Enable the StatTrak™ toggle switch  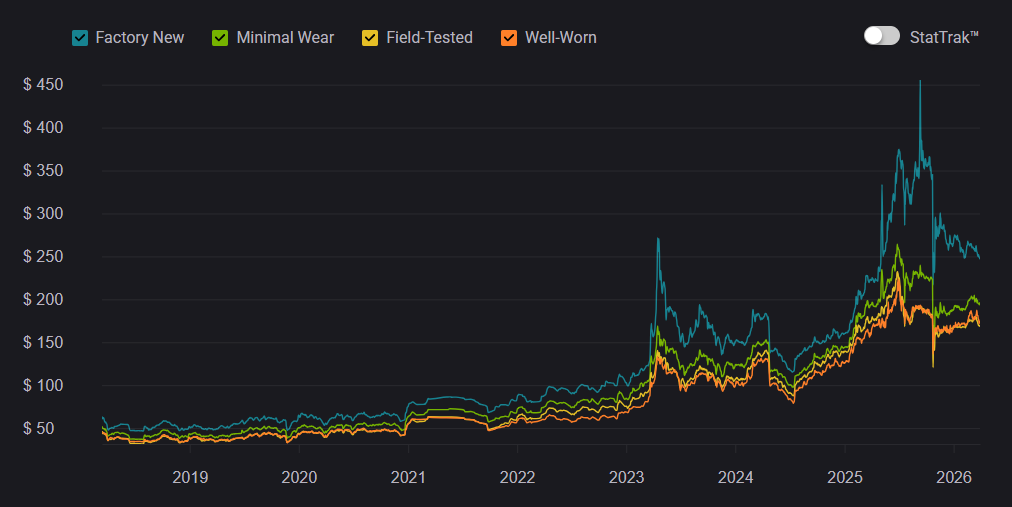[882, 36]
